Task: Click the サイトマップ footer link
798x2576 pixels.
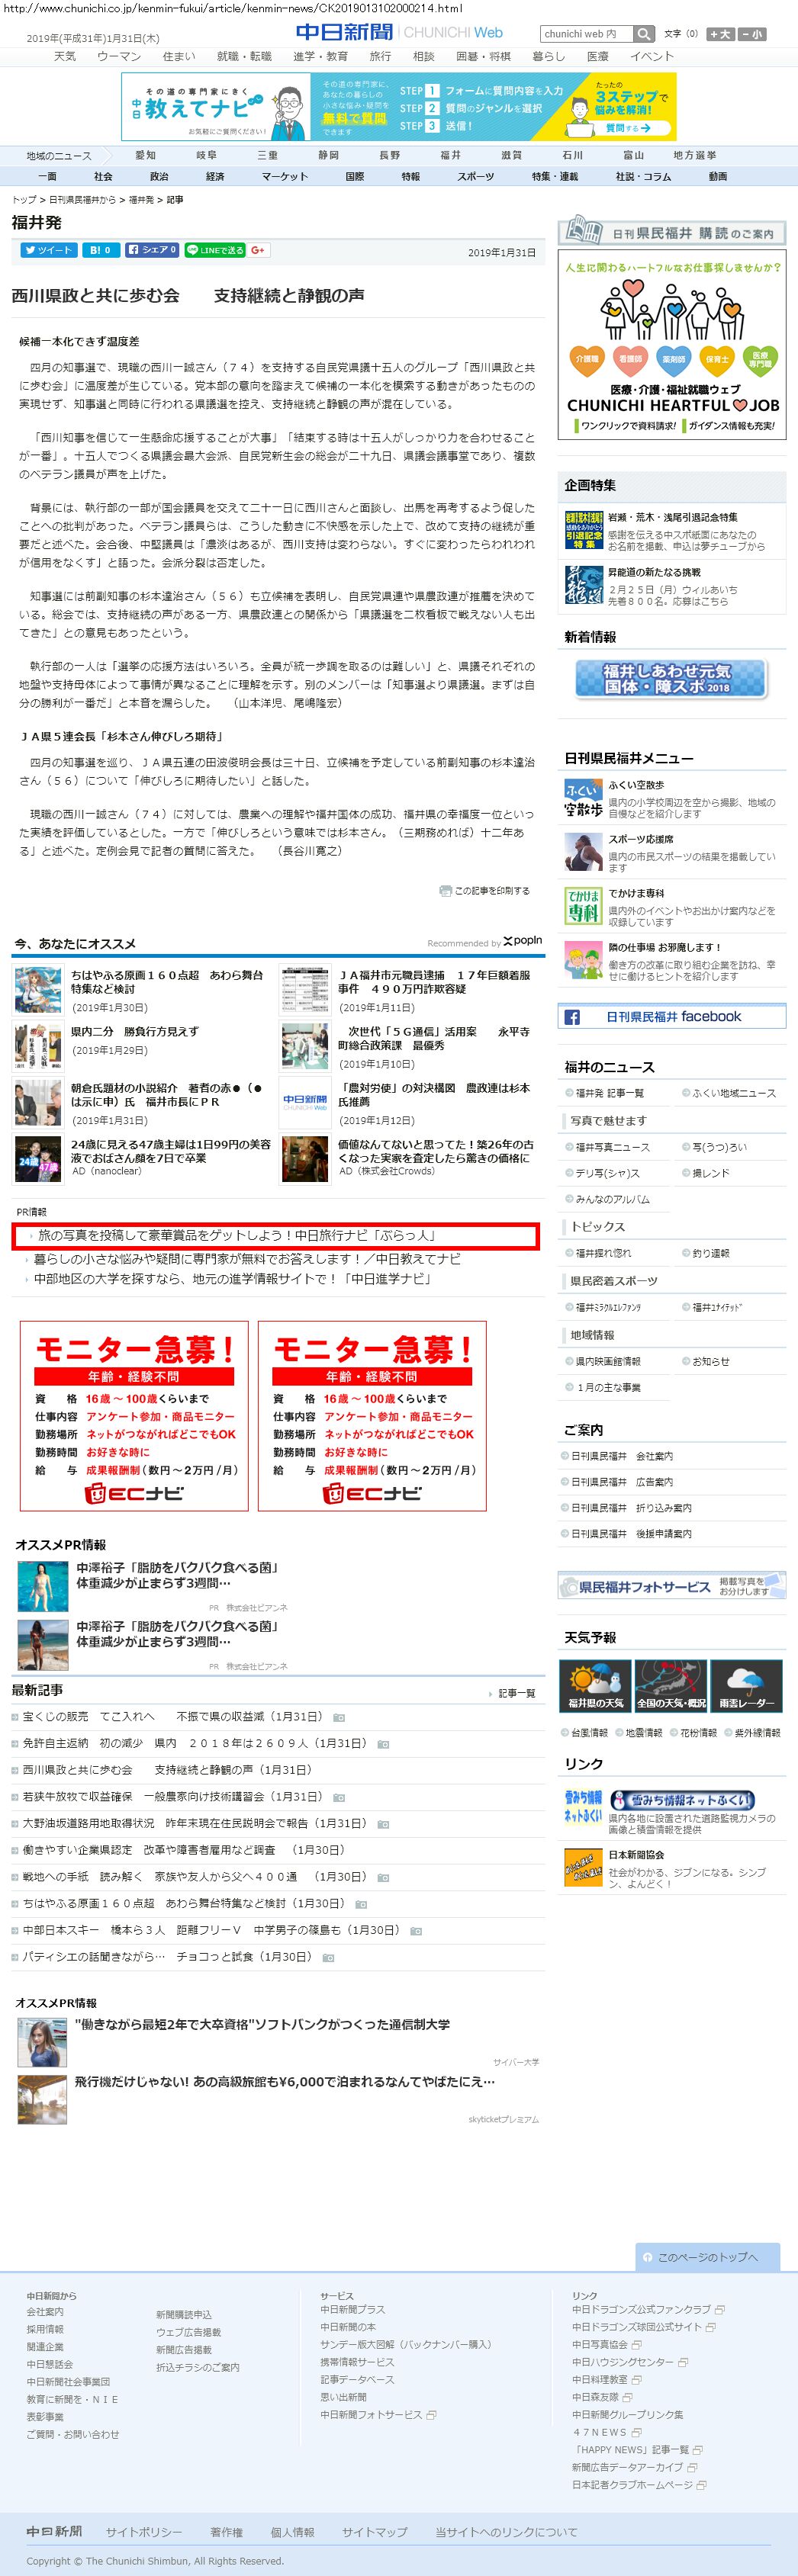Action: [375, 2532]
